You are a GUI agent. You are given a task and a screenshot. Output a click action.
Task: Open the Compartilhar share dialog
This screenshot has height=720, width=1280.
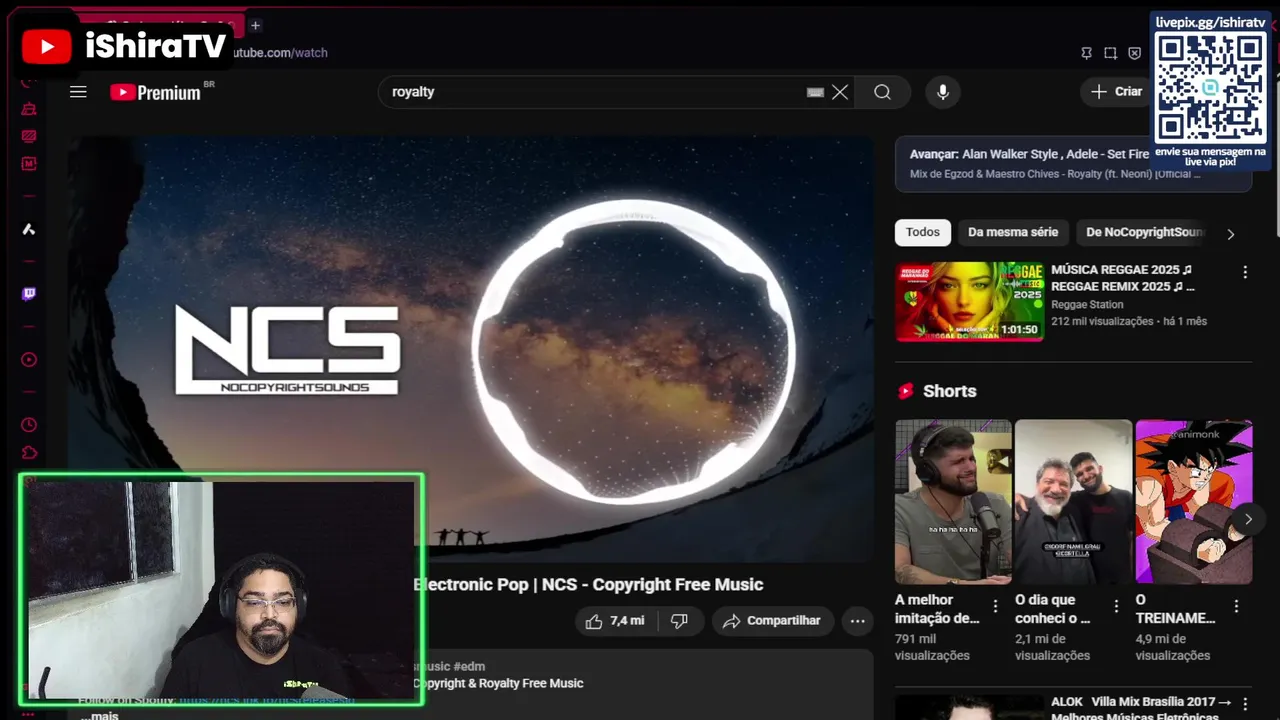pyautogui.click(x=772, y=621)
